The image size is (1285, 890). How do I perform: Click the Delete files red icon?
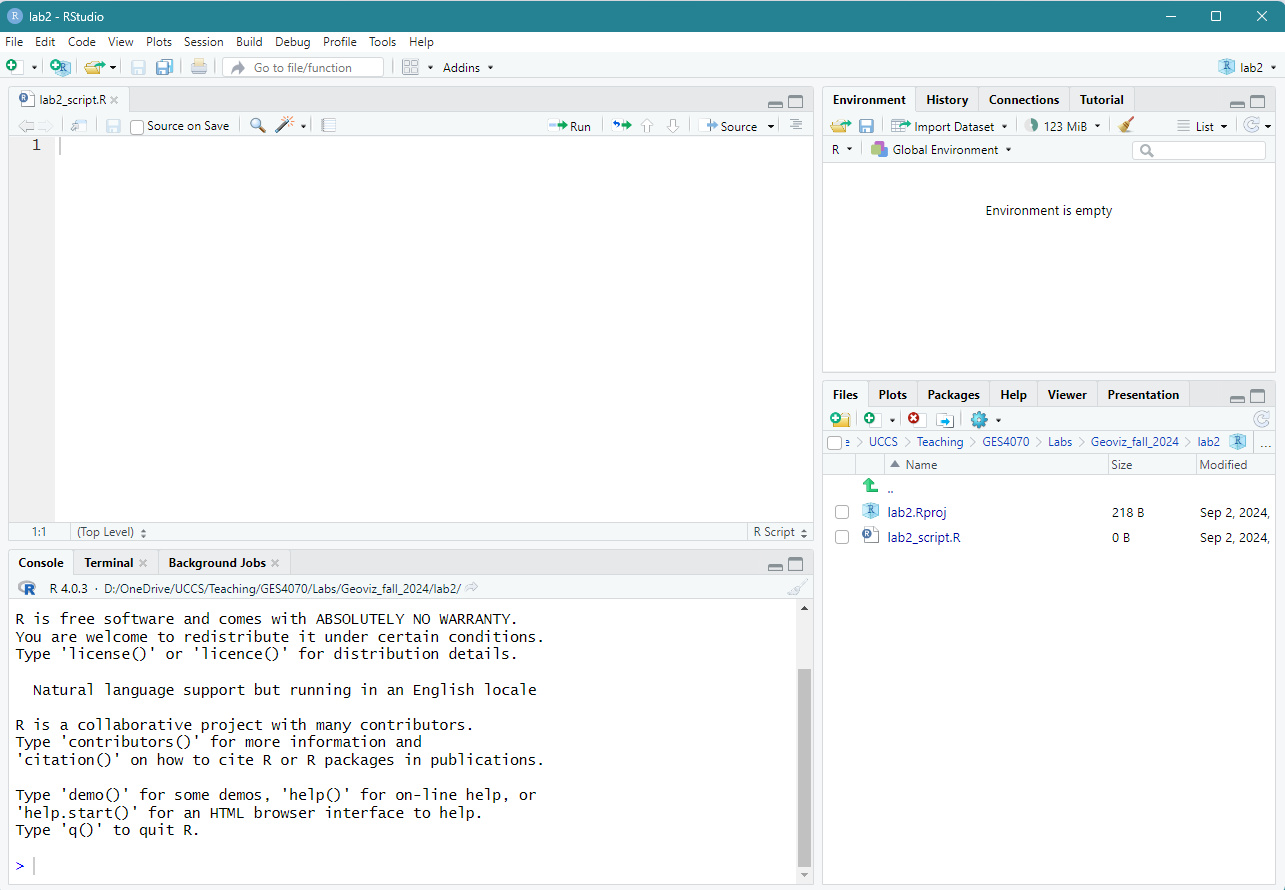tap(913, 419)
